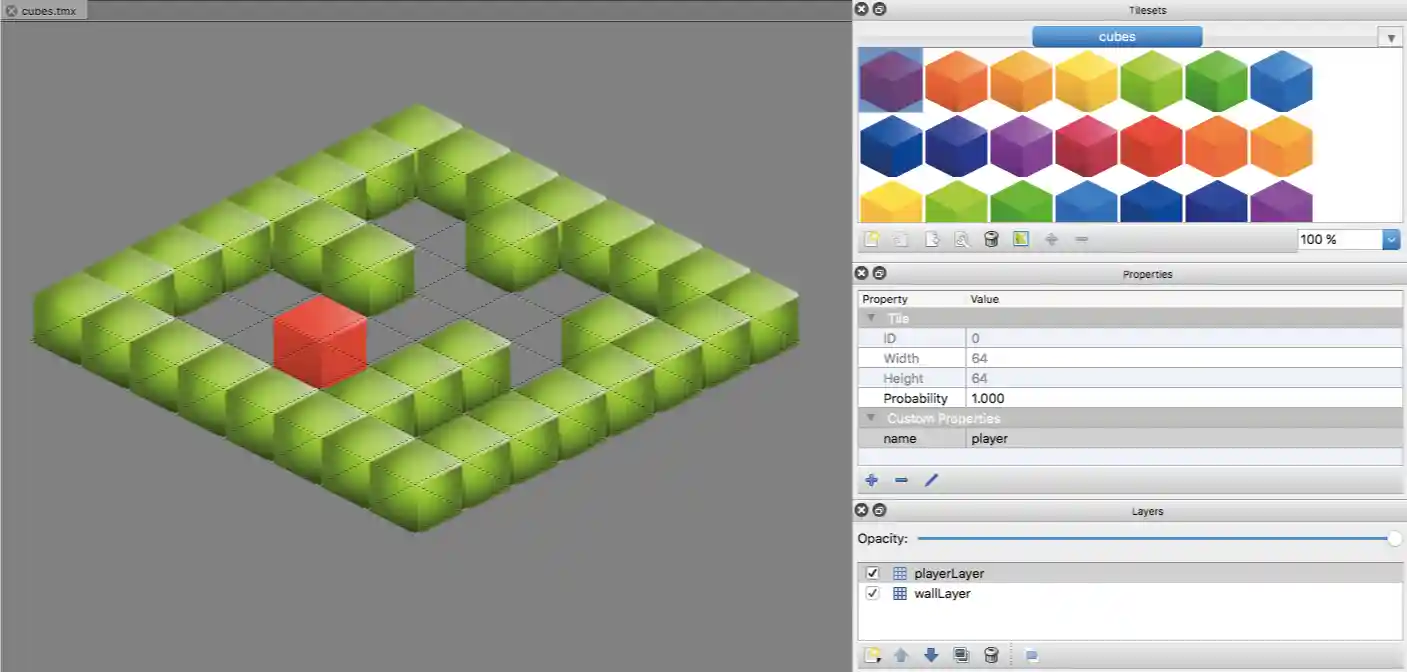Add a custom property with the plus icon
Image resolution: width=1407 pixels, height=672 pixels.
tap(871, 480)
